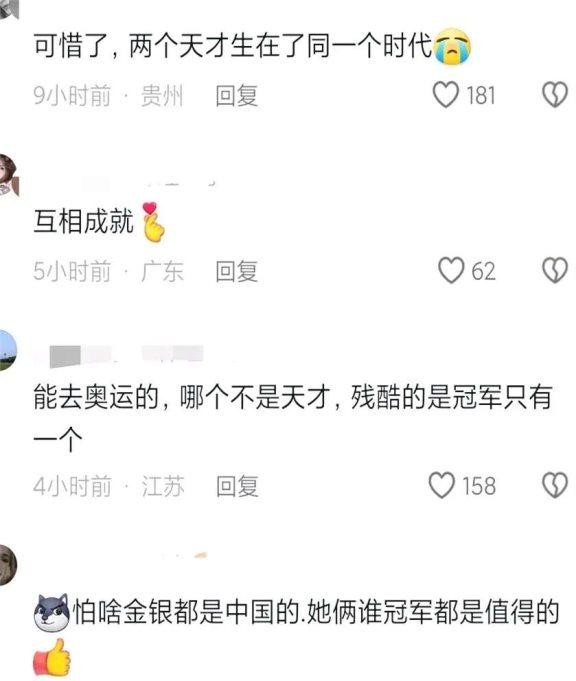
Task: Reply to the 9小时前 Guizhou comment
Action: pyautogui.click(x=237, y=96)
